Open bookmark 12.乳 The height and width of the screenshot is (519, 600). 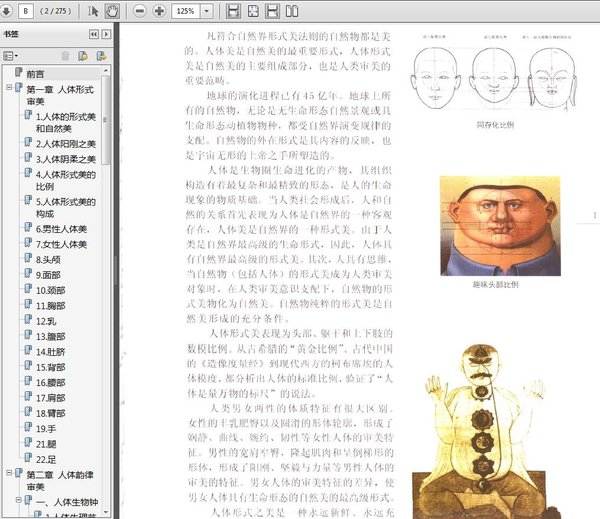(46, 321)
